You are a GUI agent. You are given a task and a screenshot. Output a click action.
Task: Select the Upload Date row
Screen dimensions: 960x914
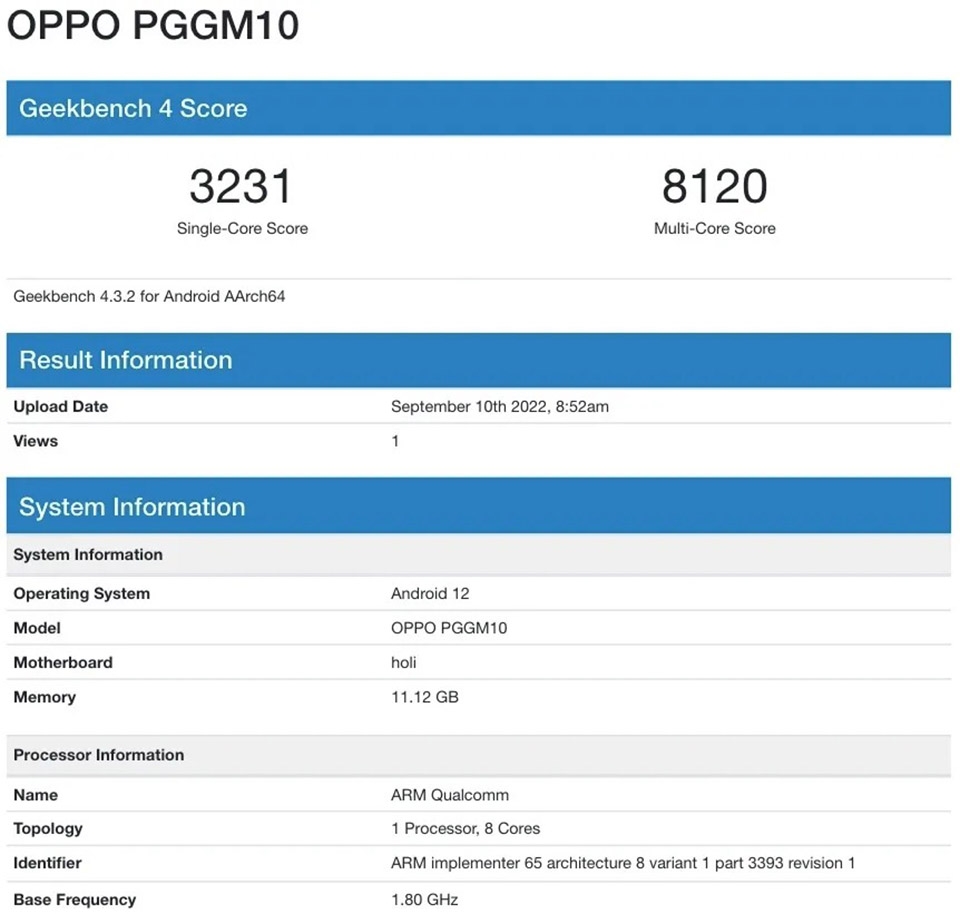60,406
